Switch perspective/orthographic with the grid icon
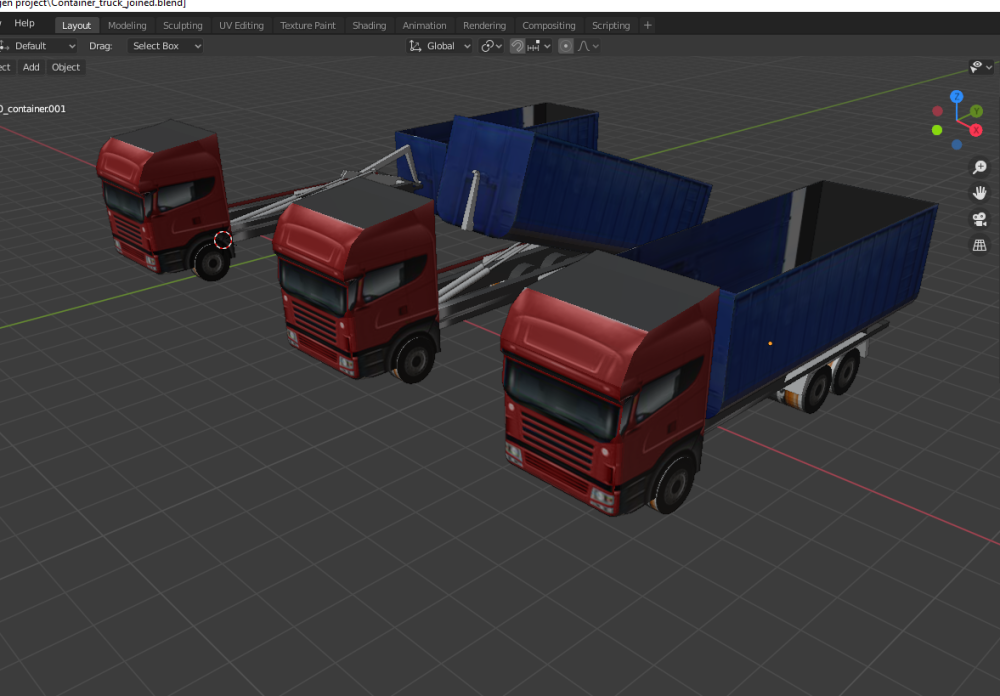Image resolution: width=1000 pixels, height=696 pixels. tap(979, 246)
